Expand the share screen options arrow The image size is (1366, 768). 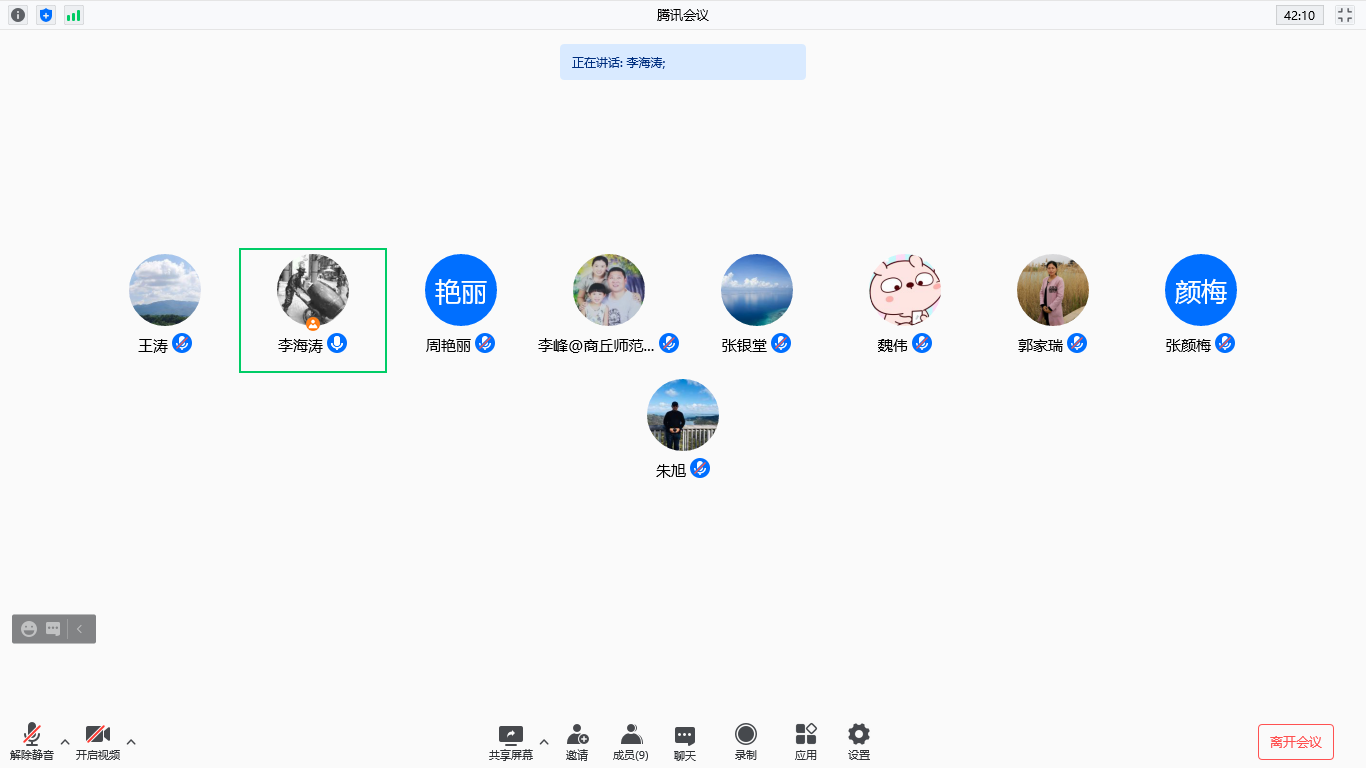click(x=544, y=742)
